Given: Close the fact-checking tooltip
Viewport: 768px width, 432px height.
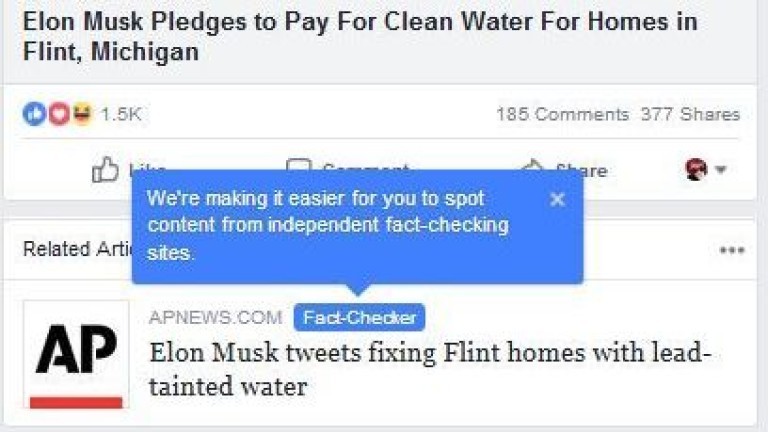Looking at the screenshot, I should [x=557, y=199].
